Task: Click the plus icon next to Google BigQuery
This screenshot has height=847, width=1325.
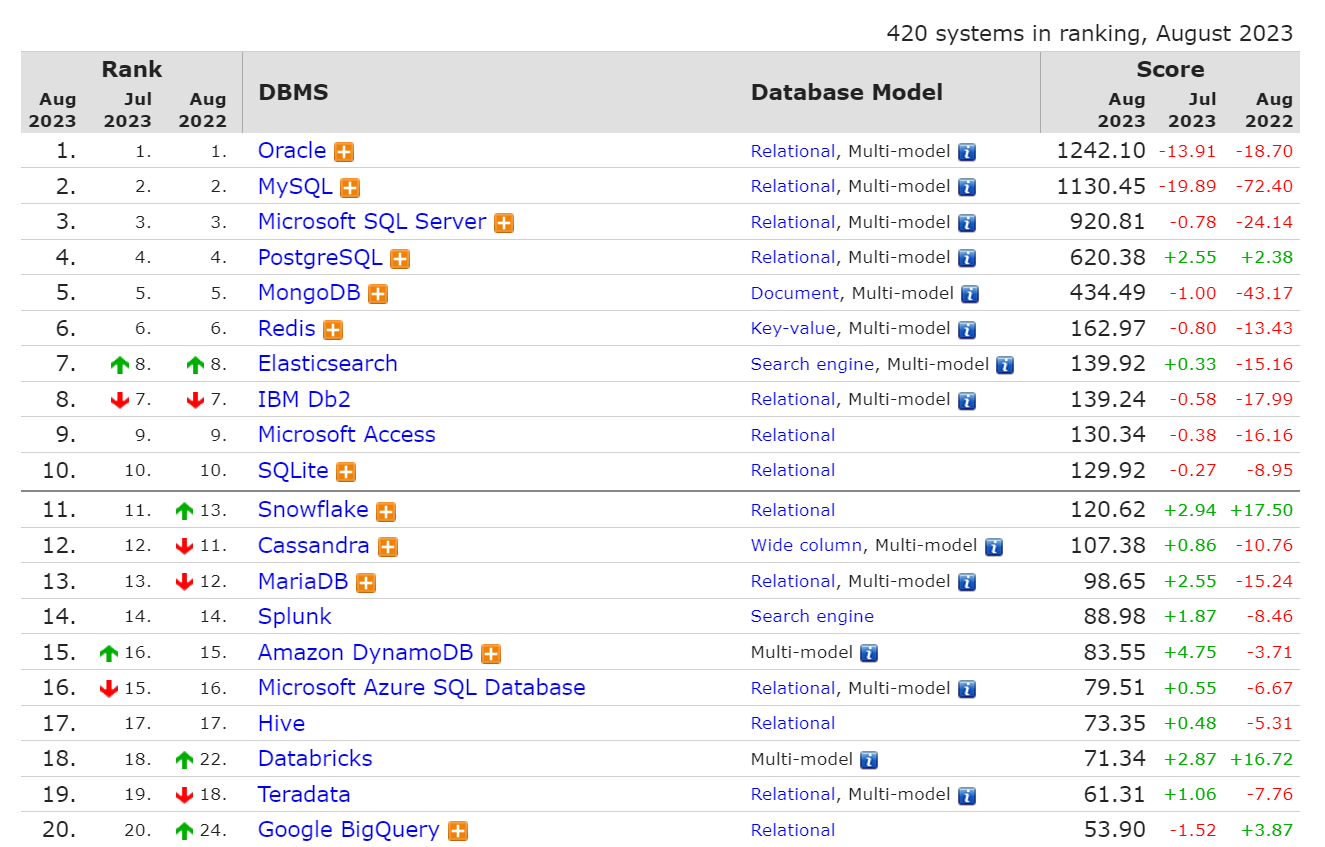Action: pos(458,831)
